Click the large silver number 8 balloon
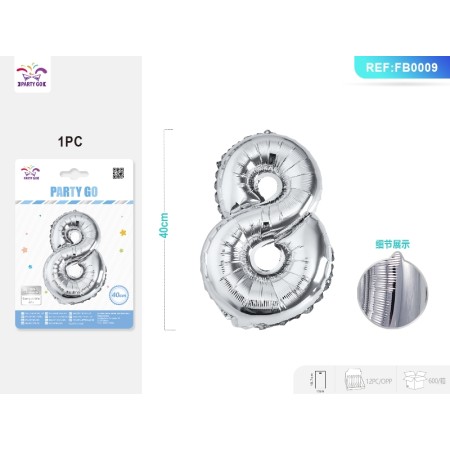Viewport: 450px width, 450px height. [x=267, y=229]
